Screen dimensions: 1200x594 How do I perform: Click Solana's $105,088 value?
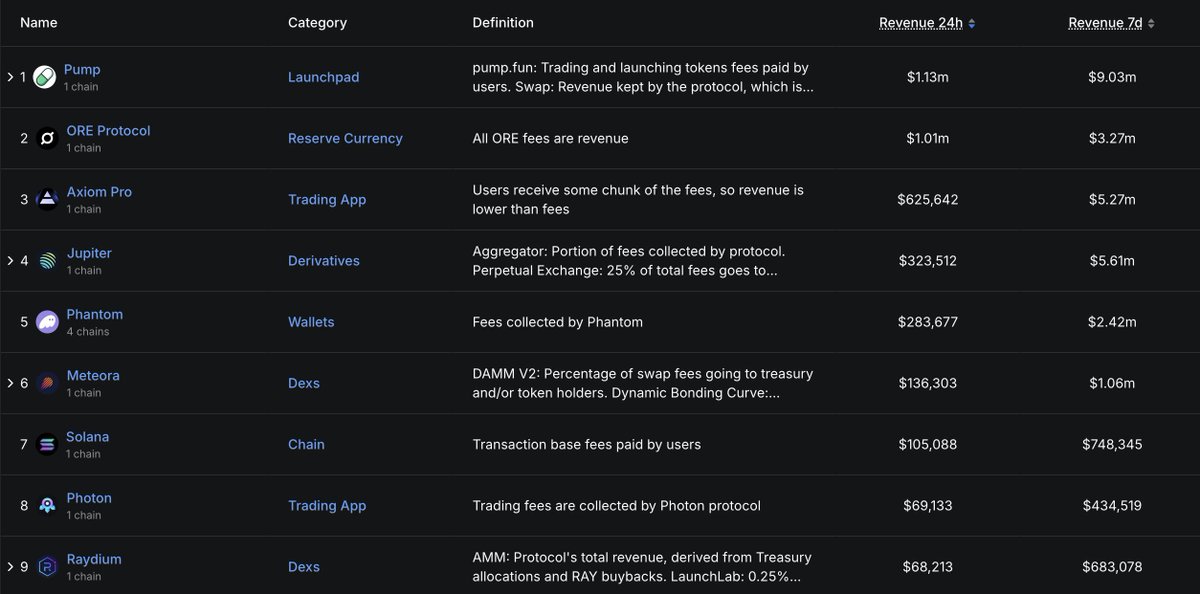(927, 444)
